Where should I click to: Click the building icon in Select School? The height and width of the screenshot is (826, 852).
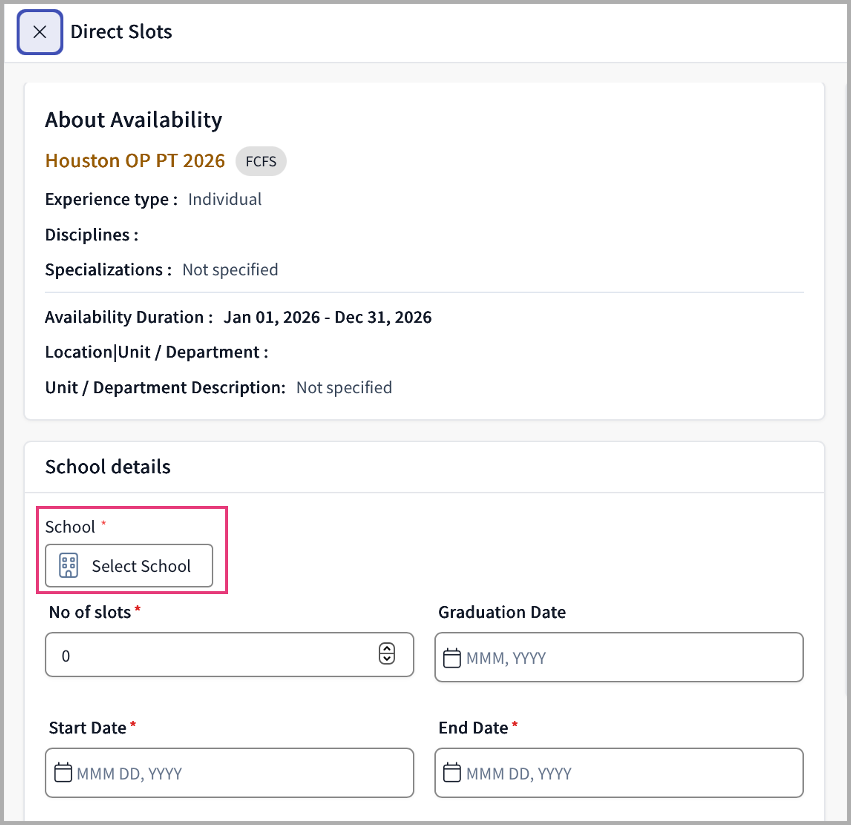68,566
